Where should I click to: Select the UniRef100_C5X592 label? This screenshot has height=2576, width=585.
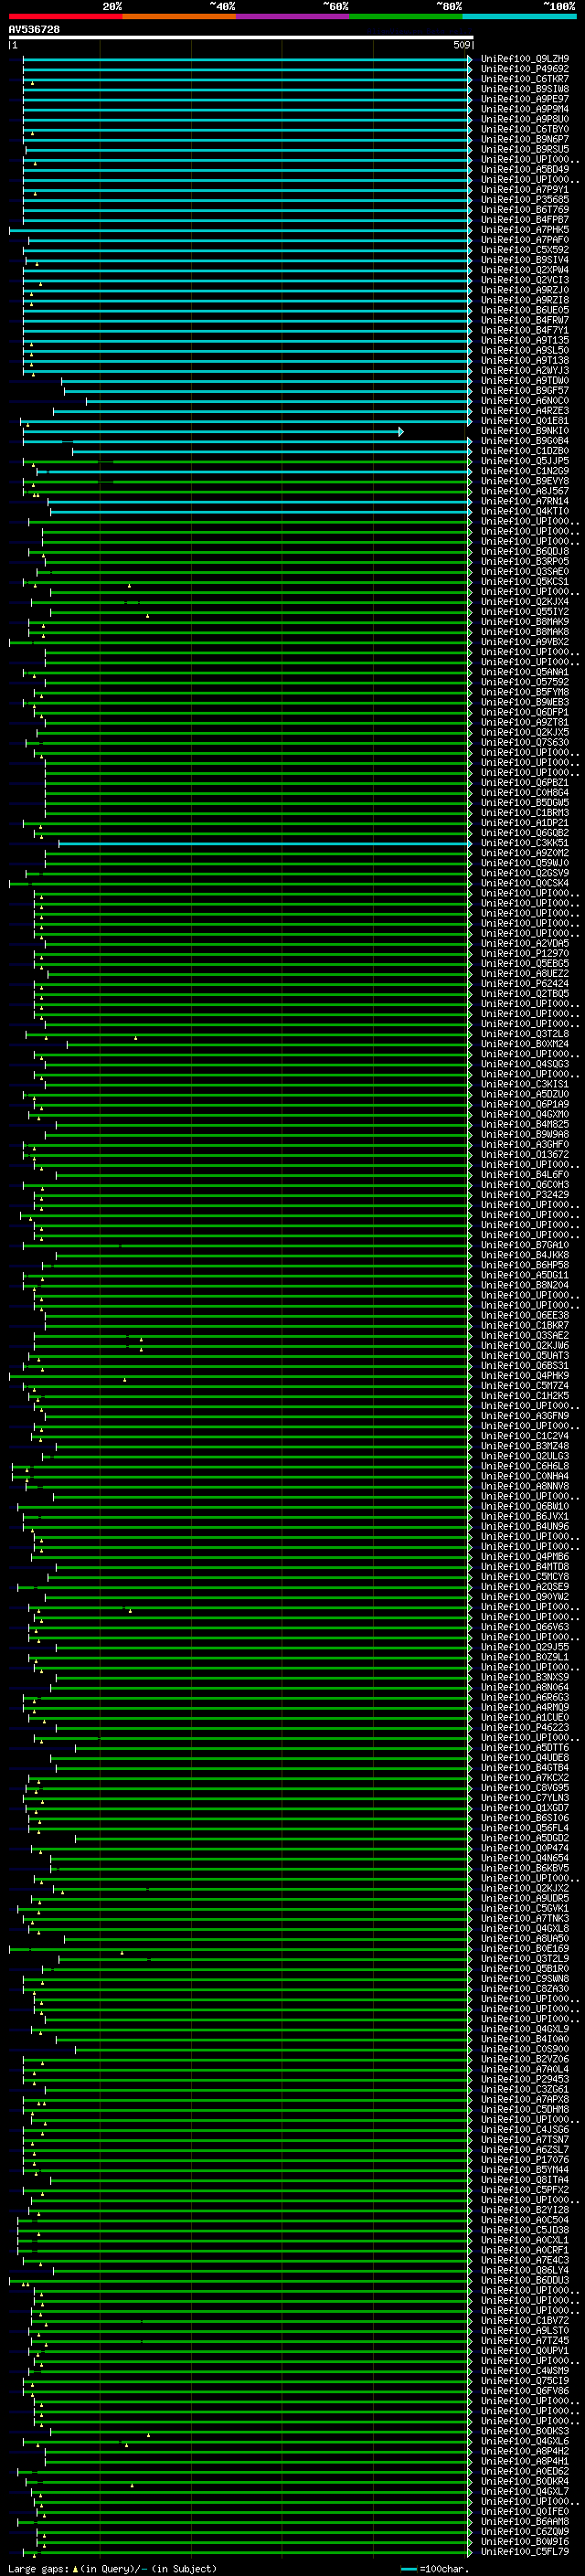525,250
